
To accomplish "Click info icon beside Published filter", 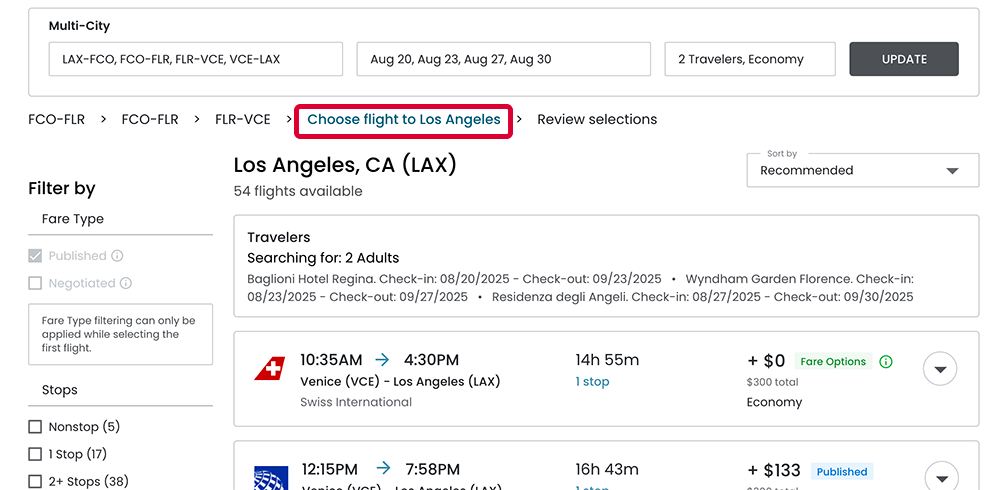I will [117, 256].
